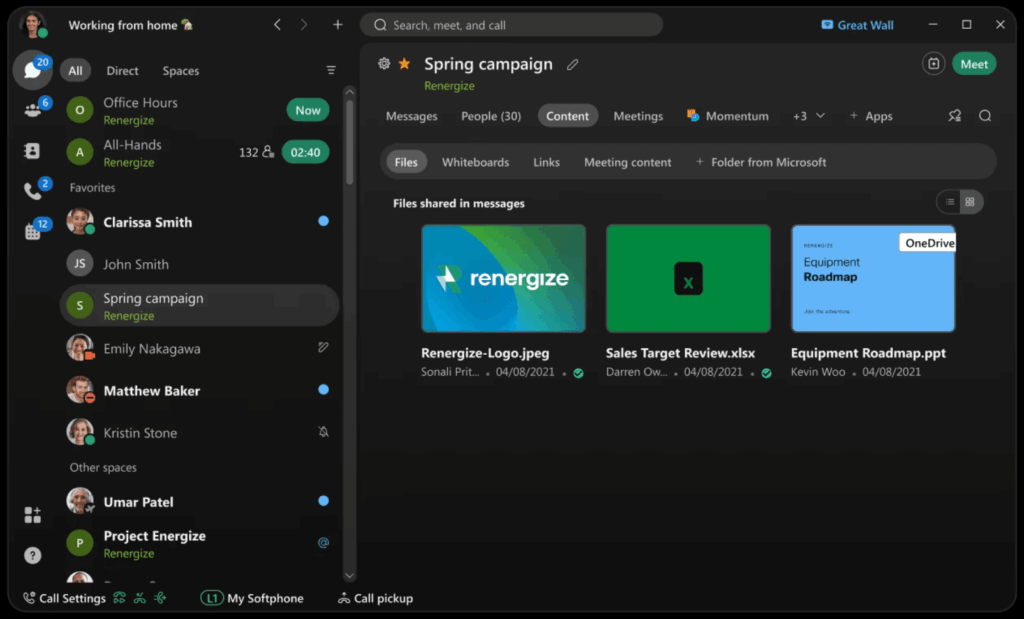Image resolution: width=1024 pixels, height=619 pixels.
Task: Select the All filter tab
Action: [x=76, y=71]
